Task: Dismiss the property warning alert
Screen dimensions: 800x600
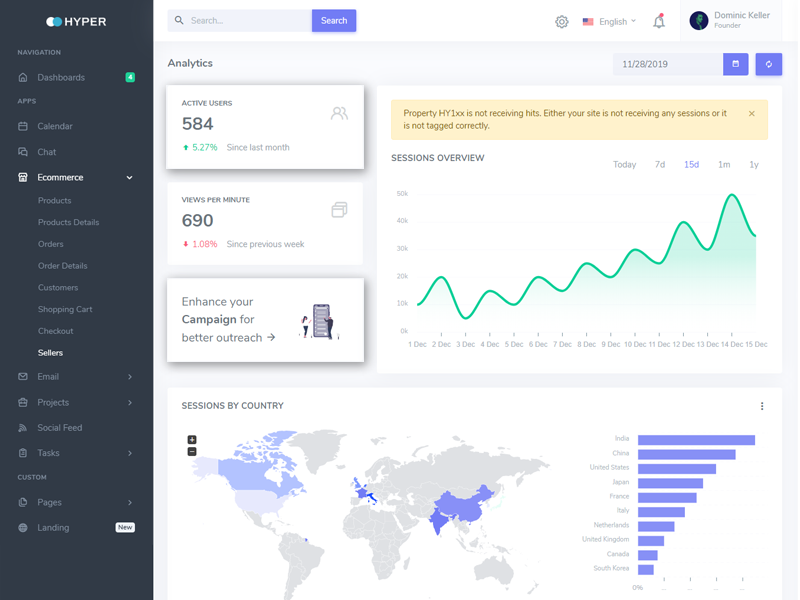Action: 752,114
